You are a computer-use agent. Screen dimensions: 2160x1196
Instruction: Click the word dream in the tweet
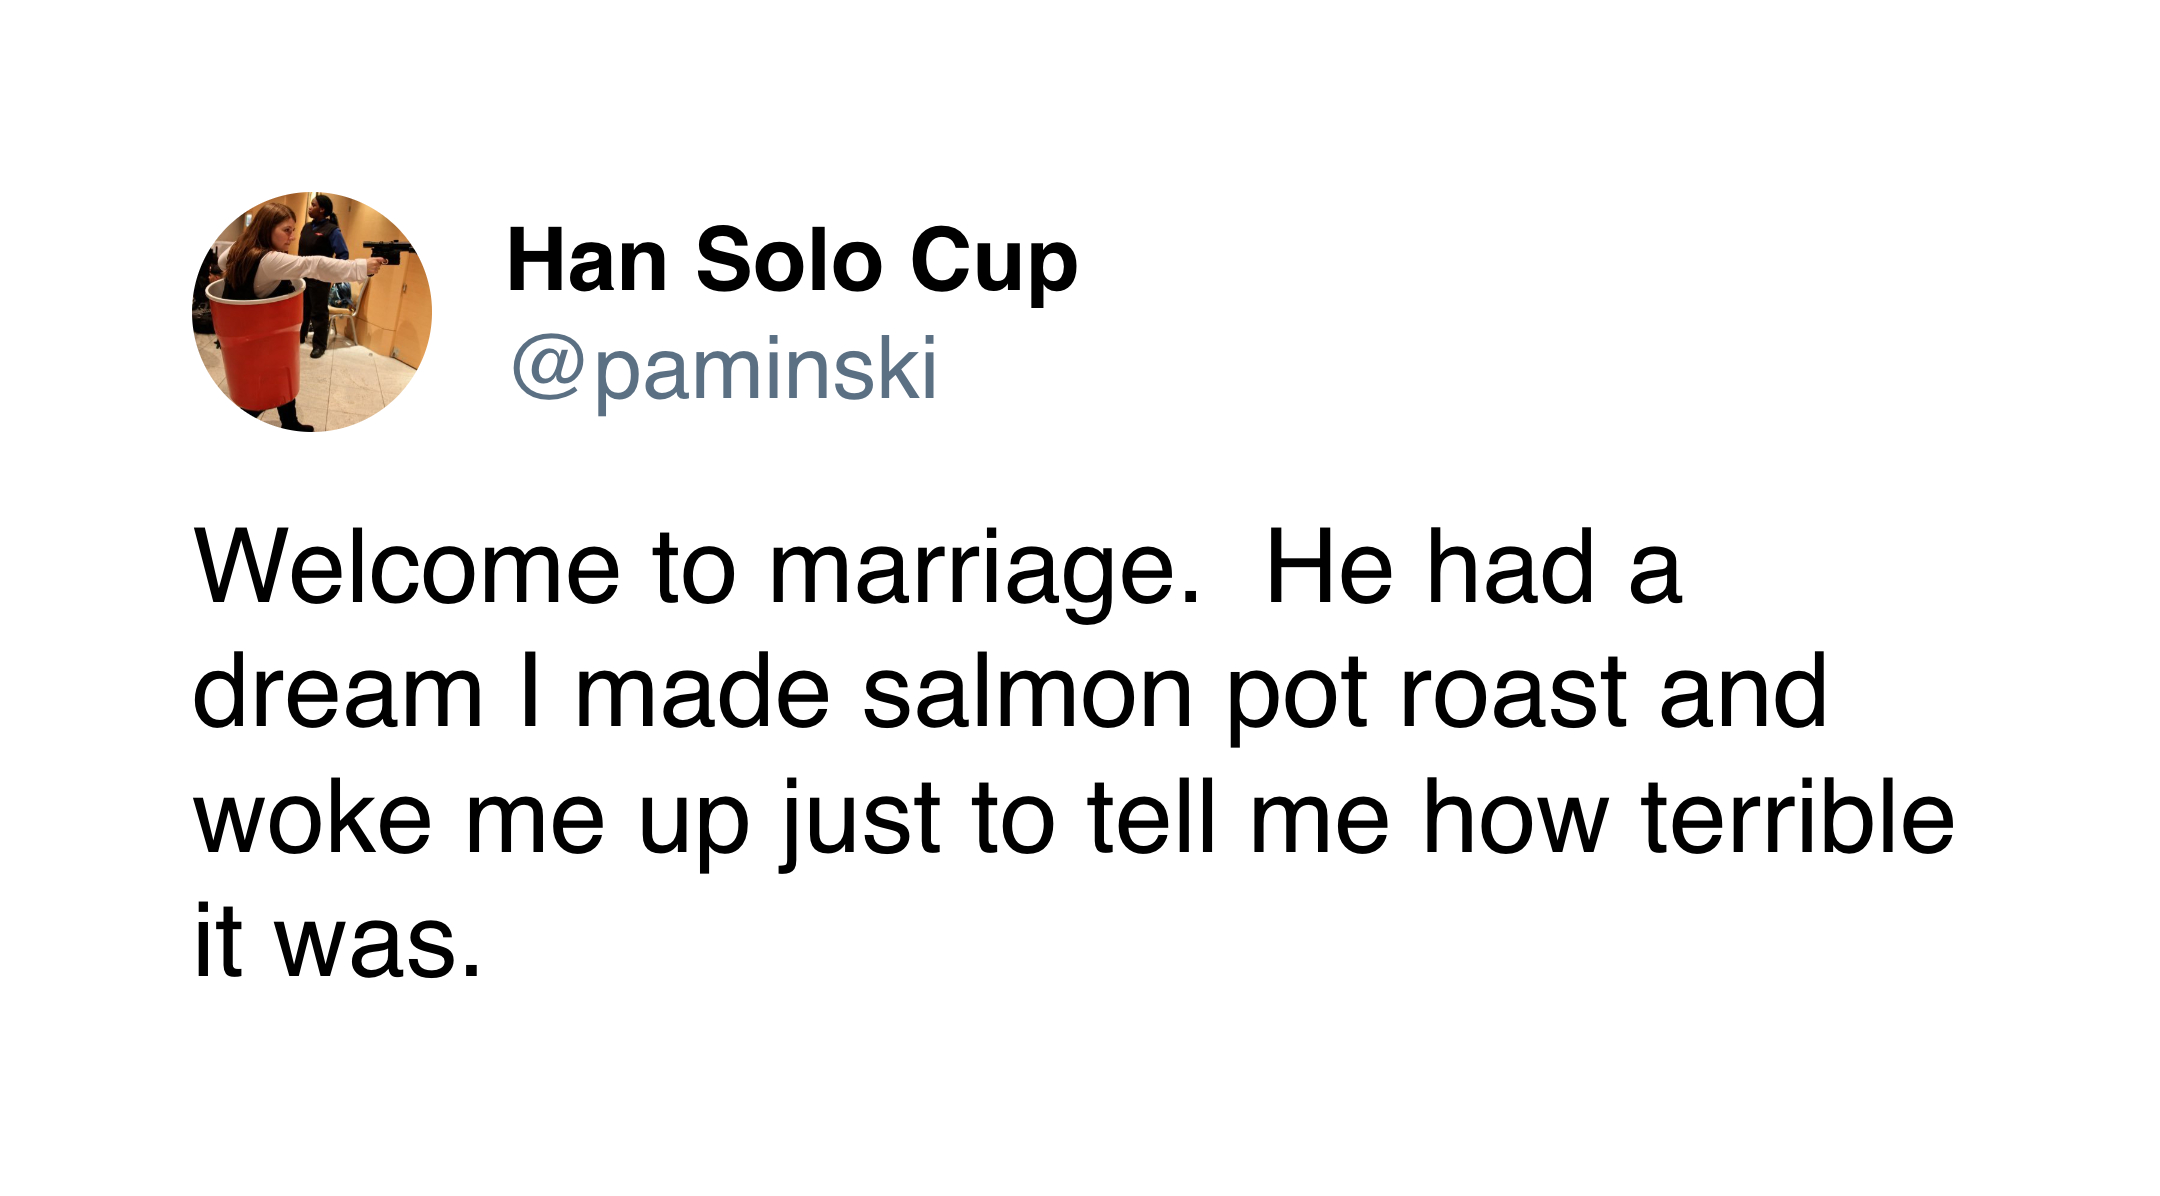click(x=338, y=692)
